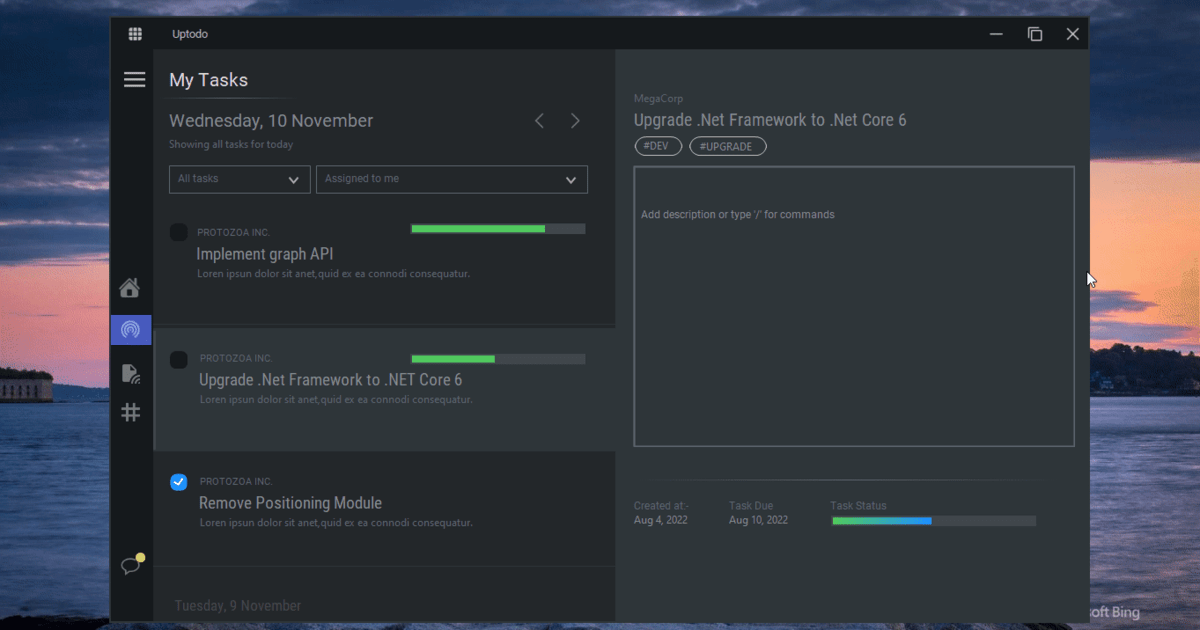1200x630 pixels.
Task: Click the #DEV tag pill
Action: pyautogui.click(x=658, y=146)
